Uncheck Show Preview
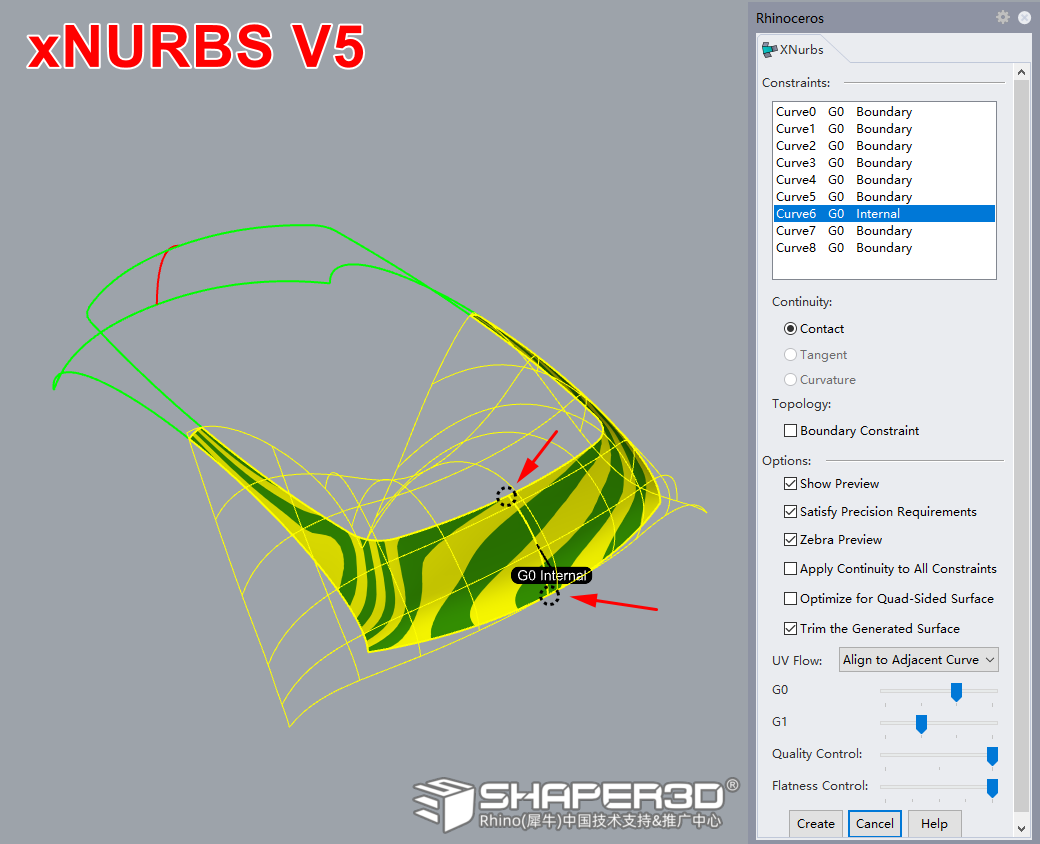1040x844 pixels. 791,483
